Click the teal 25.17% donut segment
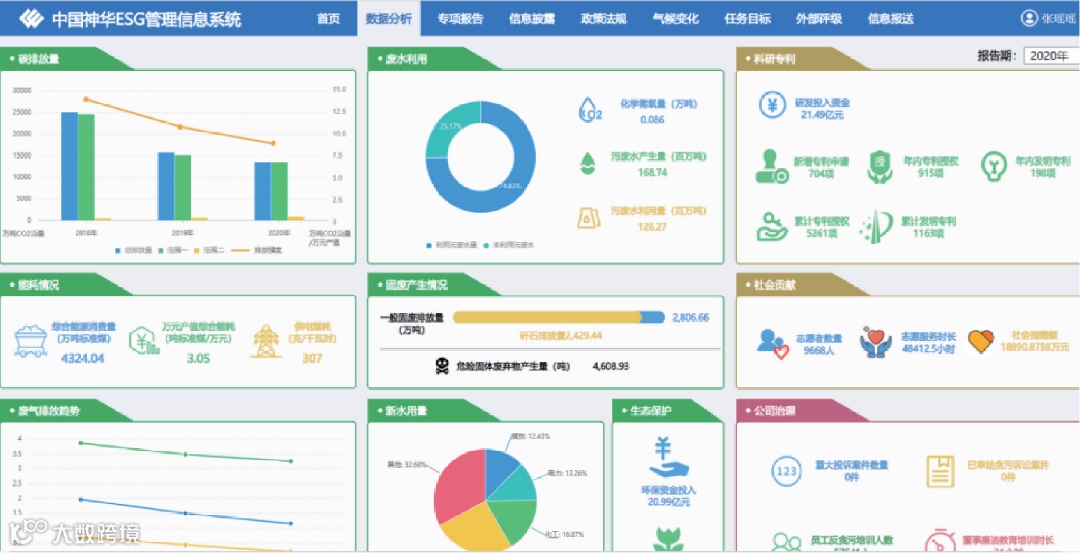 coord(446,127)
